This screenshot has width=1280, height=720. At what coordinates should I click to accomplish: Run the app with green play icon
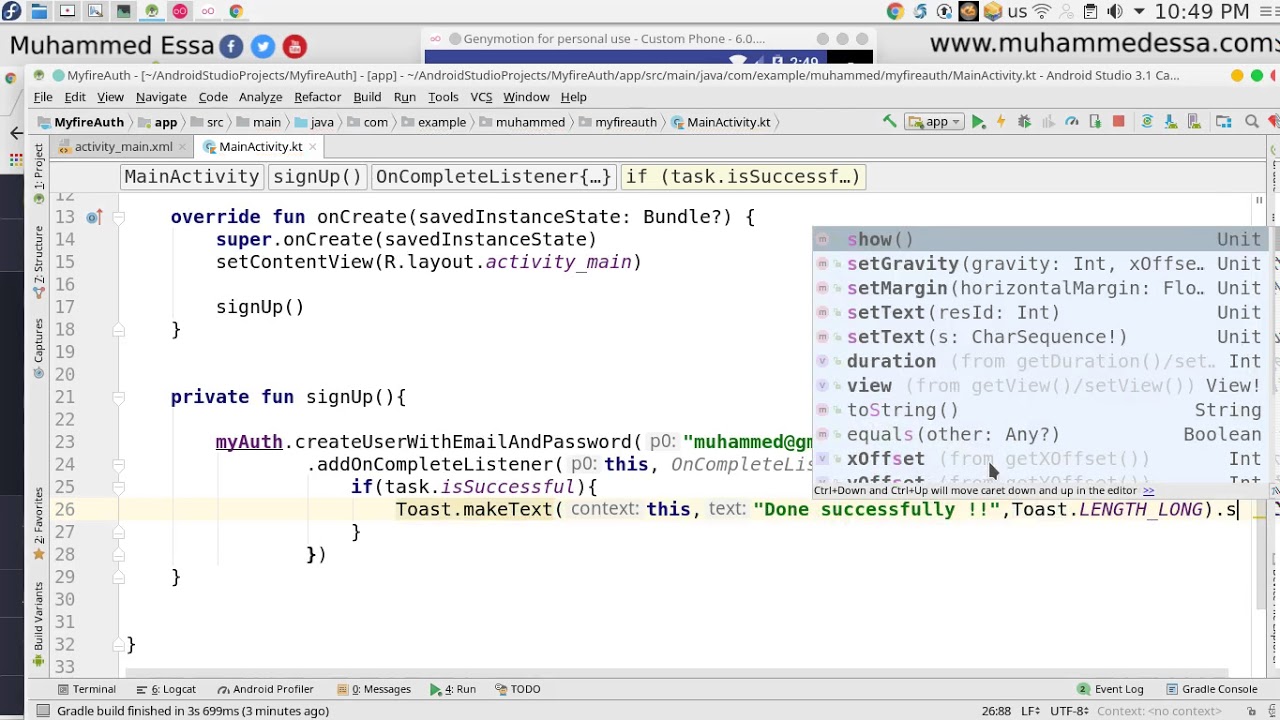click(978, 122)
